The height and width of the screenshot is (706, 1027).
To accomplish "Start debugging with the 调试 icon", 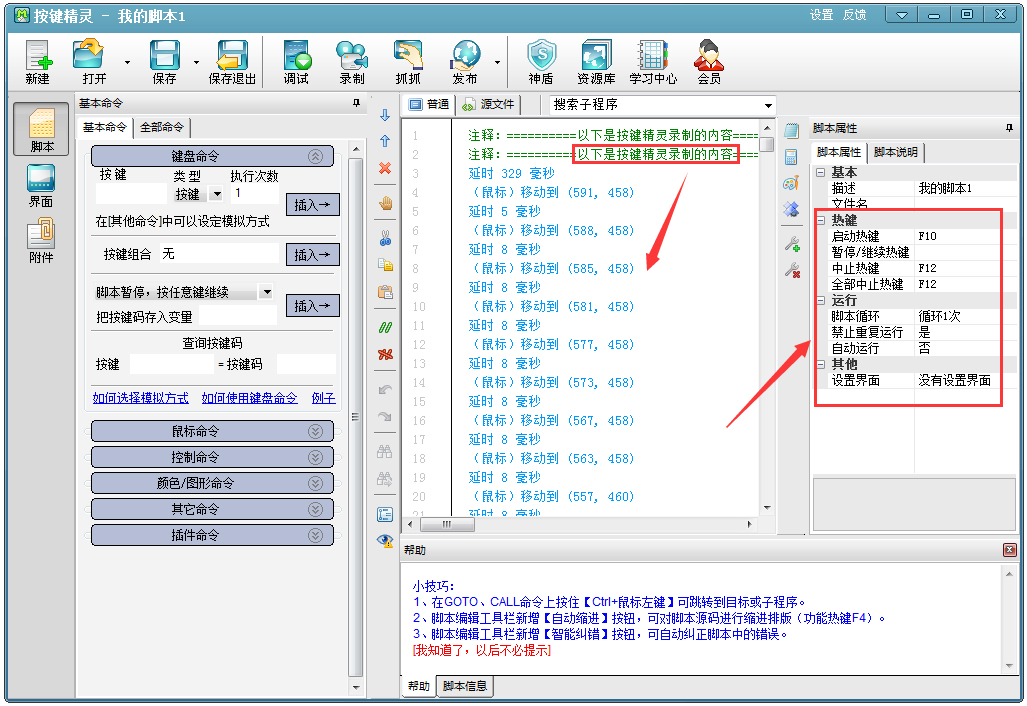I will (x=296, y=62).
